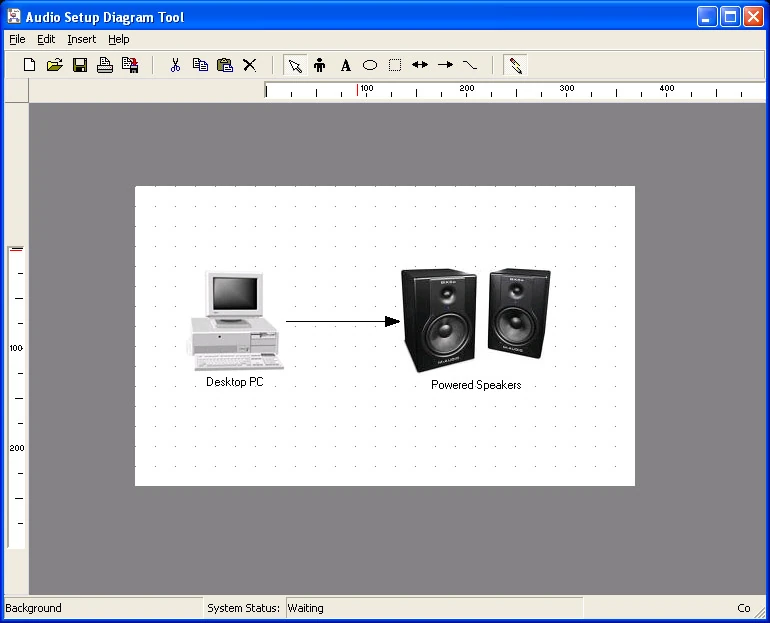Image resolution: width=770 pixels, height=623 pixels.
Task: Choose the bent line connector tool
Action: click(470, 64)
